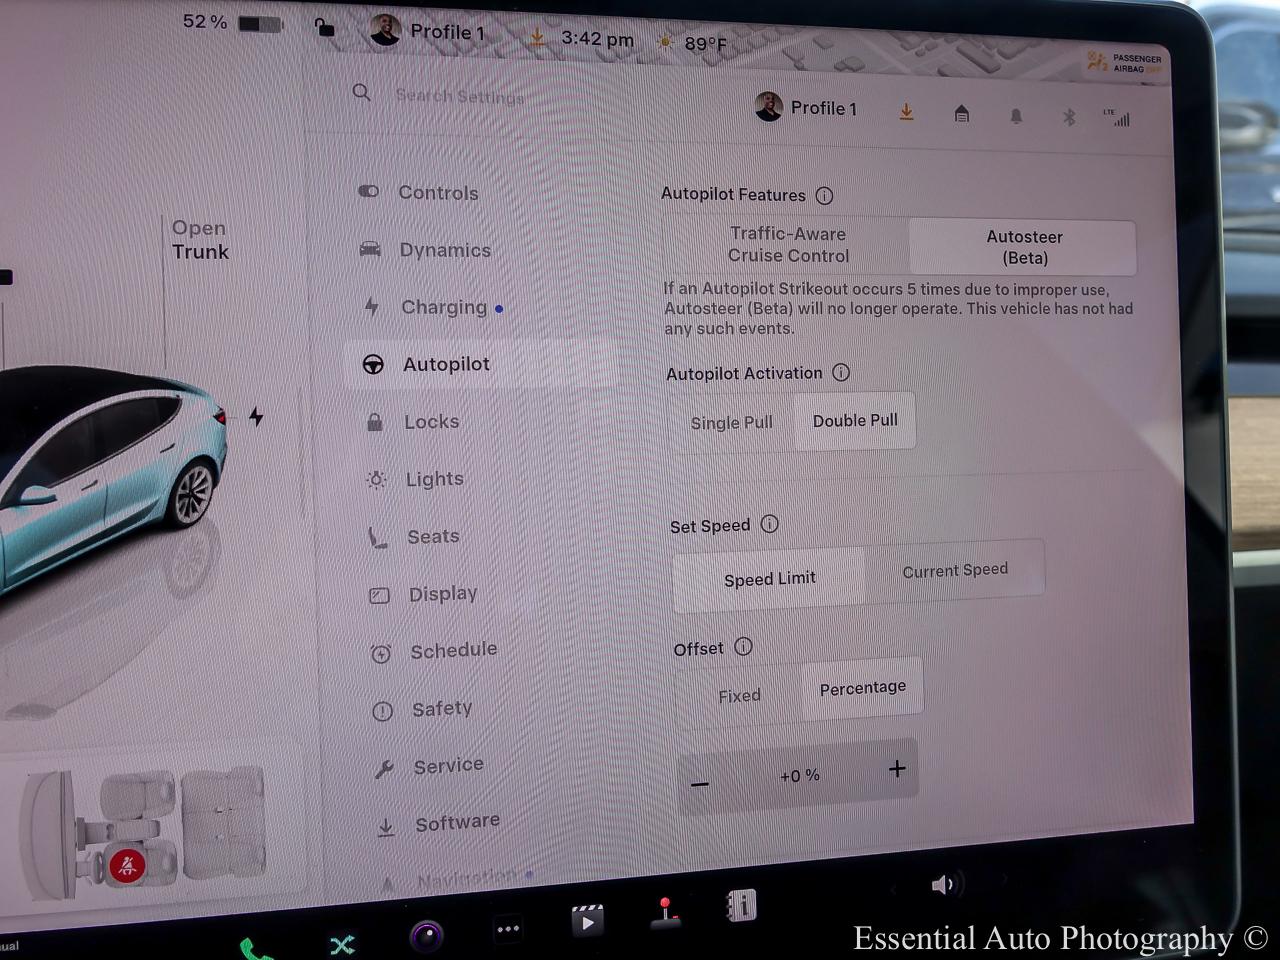
Task: Tap the yellow software update download icon
Action: point(906,112)
